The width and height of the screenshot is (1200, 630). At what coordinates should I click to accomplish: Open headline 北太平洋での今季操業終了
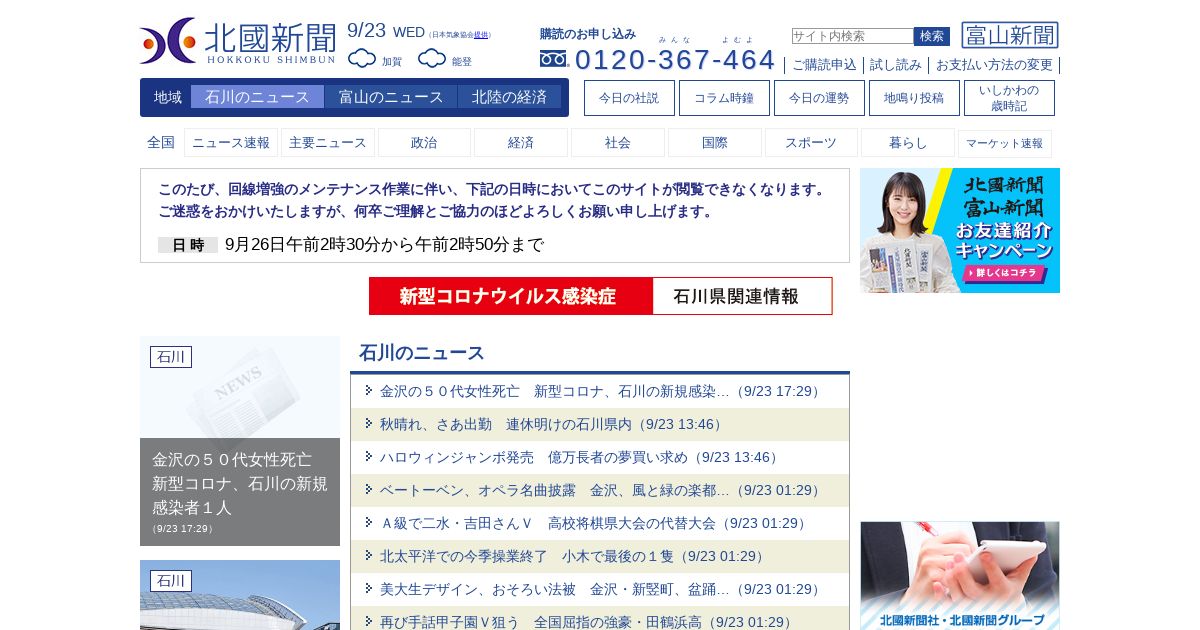pyautogui.click(x=574, y=556)
